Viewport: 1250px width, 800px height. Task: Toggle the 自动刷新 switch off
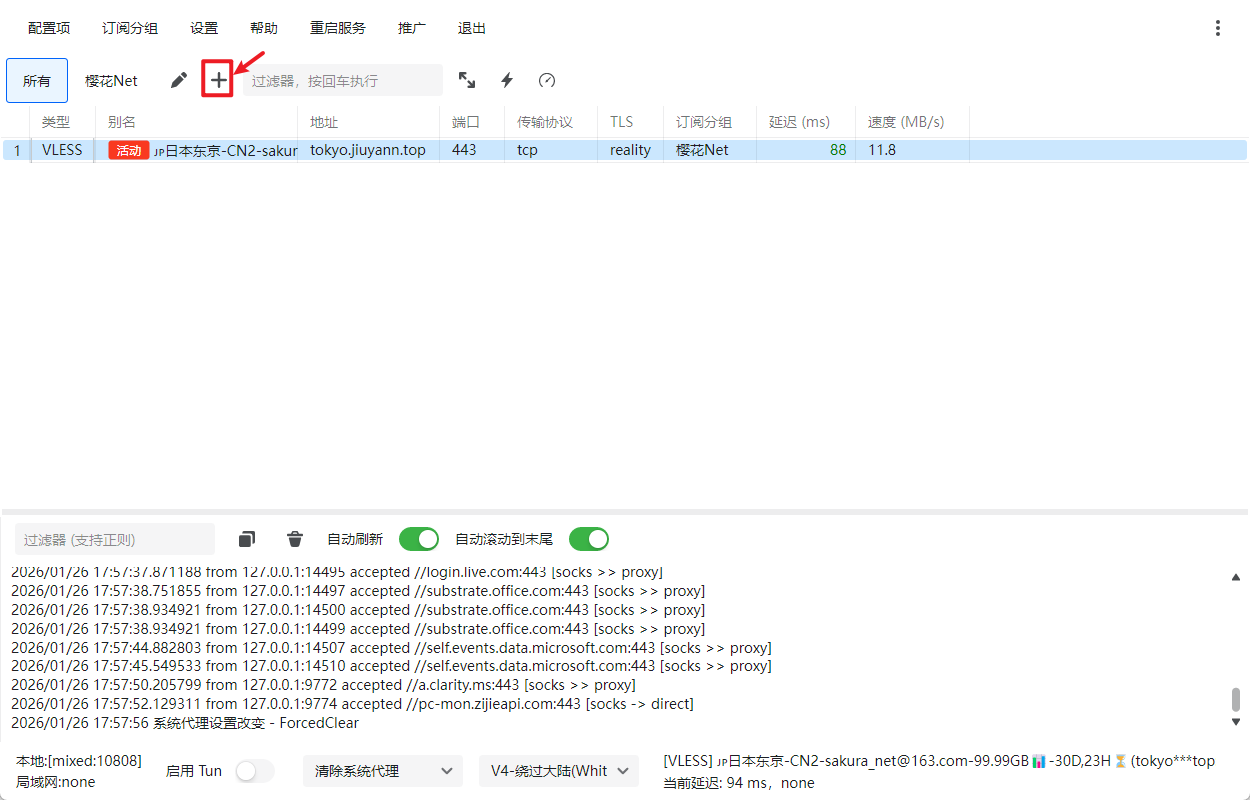click(x=419, y=539)
